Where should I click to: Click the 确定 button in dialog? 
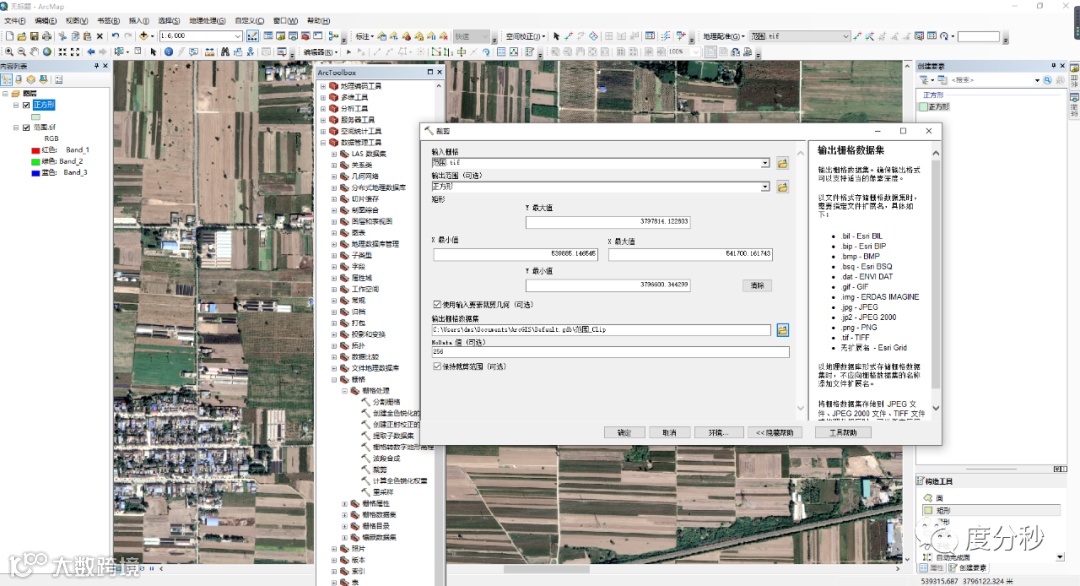click(x=624, y=432)
